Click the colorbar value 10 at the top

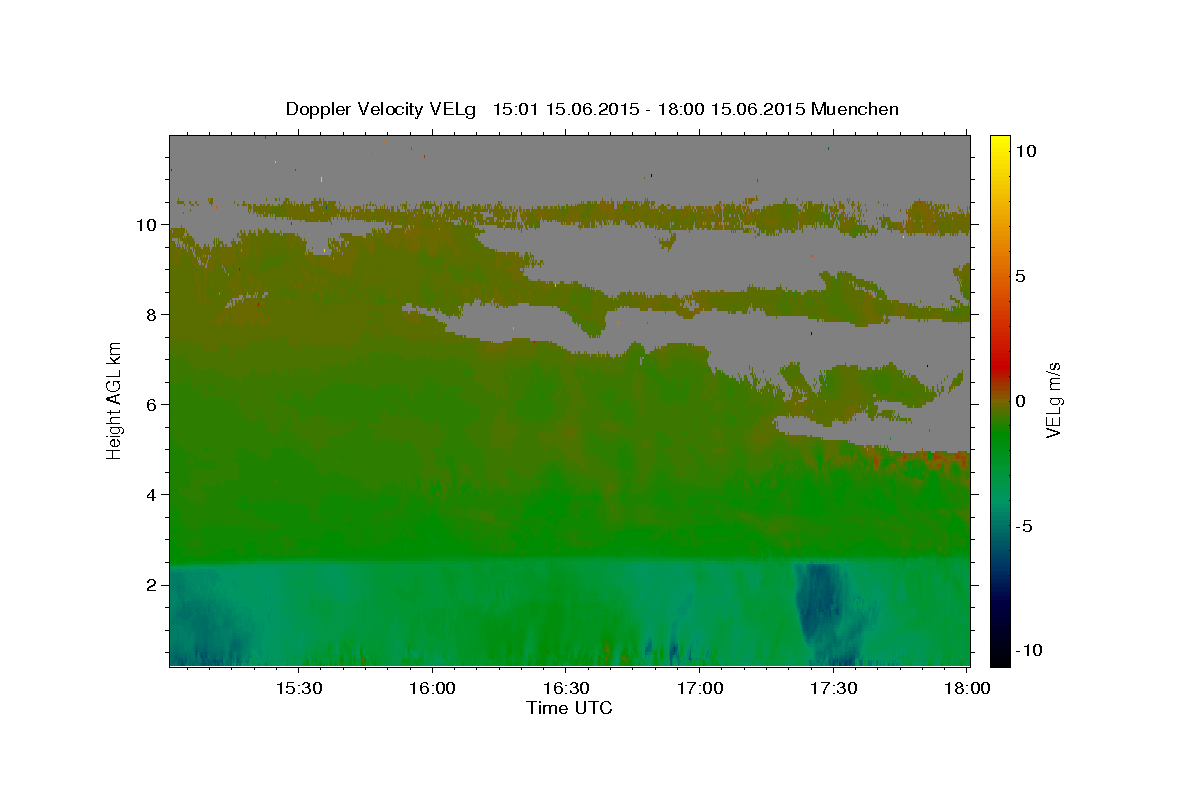pyautogui.click(x=1026, y=151)
